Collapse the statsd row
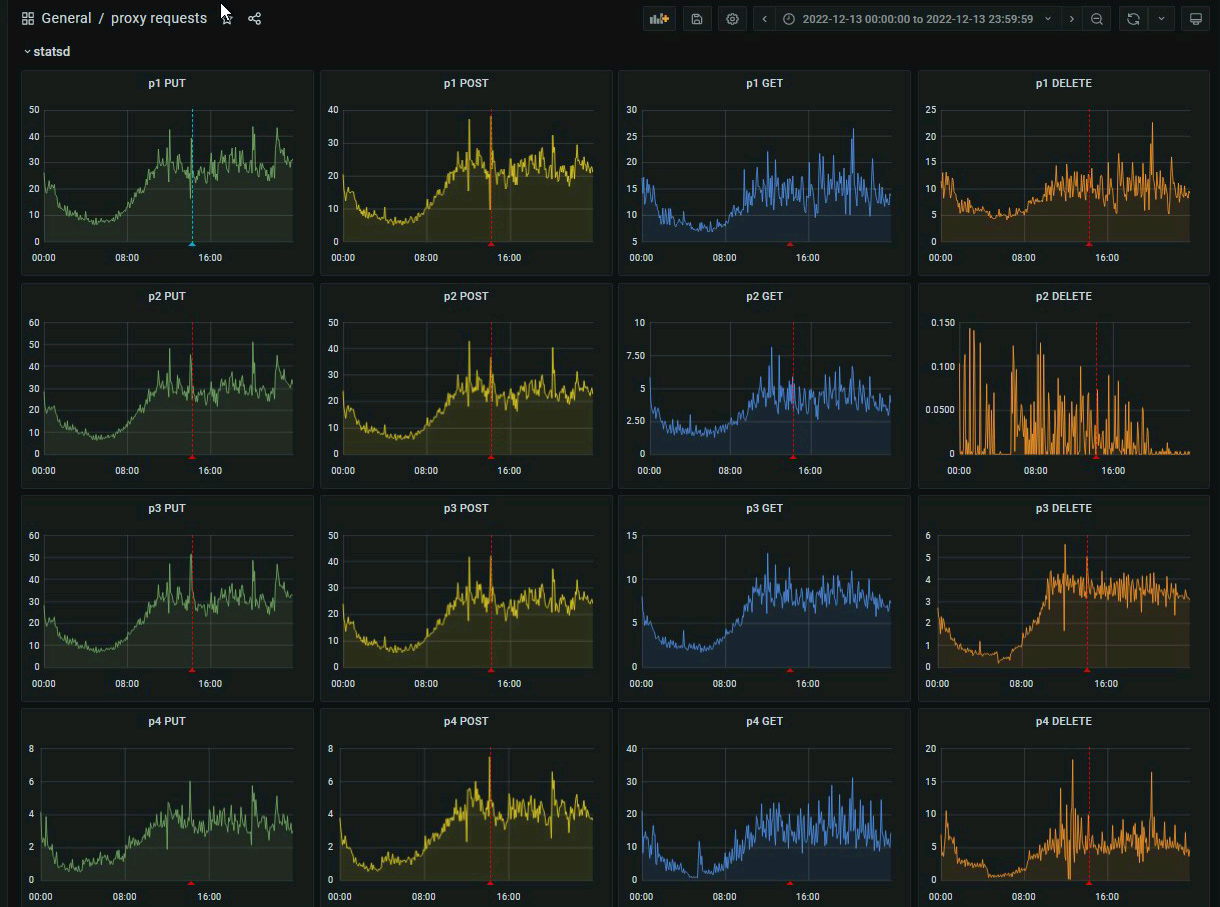The height and width of the screenshot is (907, 1220). tap(47, 51)
